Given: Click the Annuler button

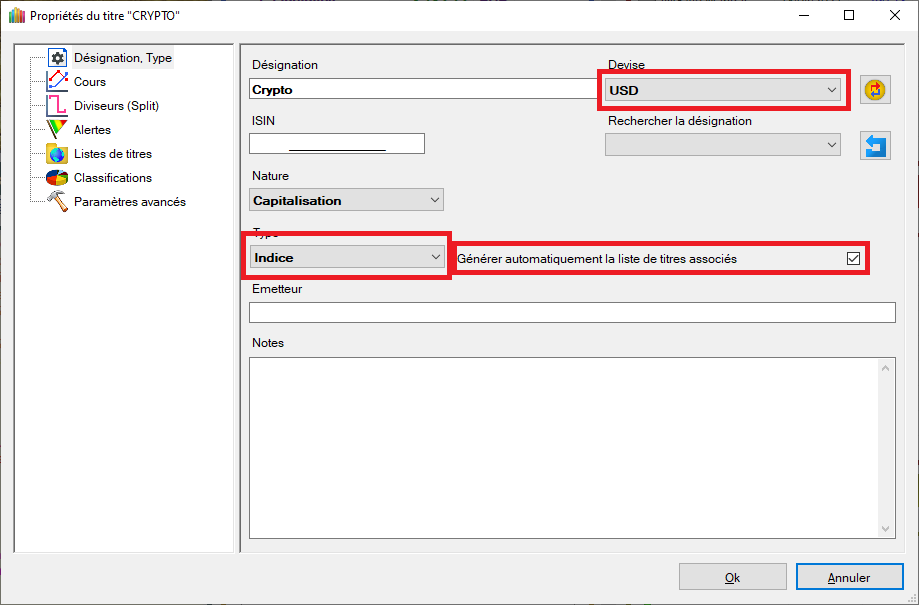Looking at the screenshot, I should 849,577.
